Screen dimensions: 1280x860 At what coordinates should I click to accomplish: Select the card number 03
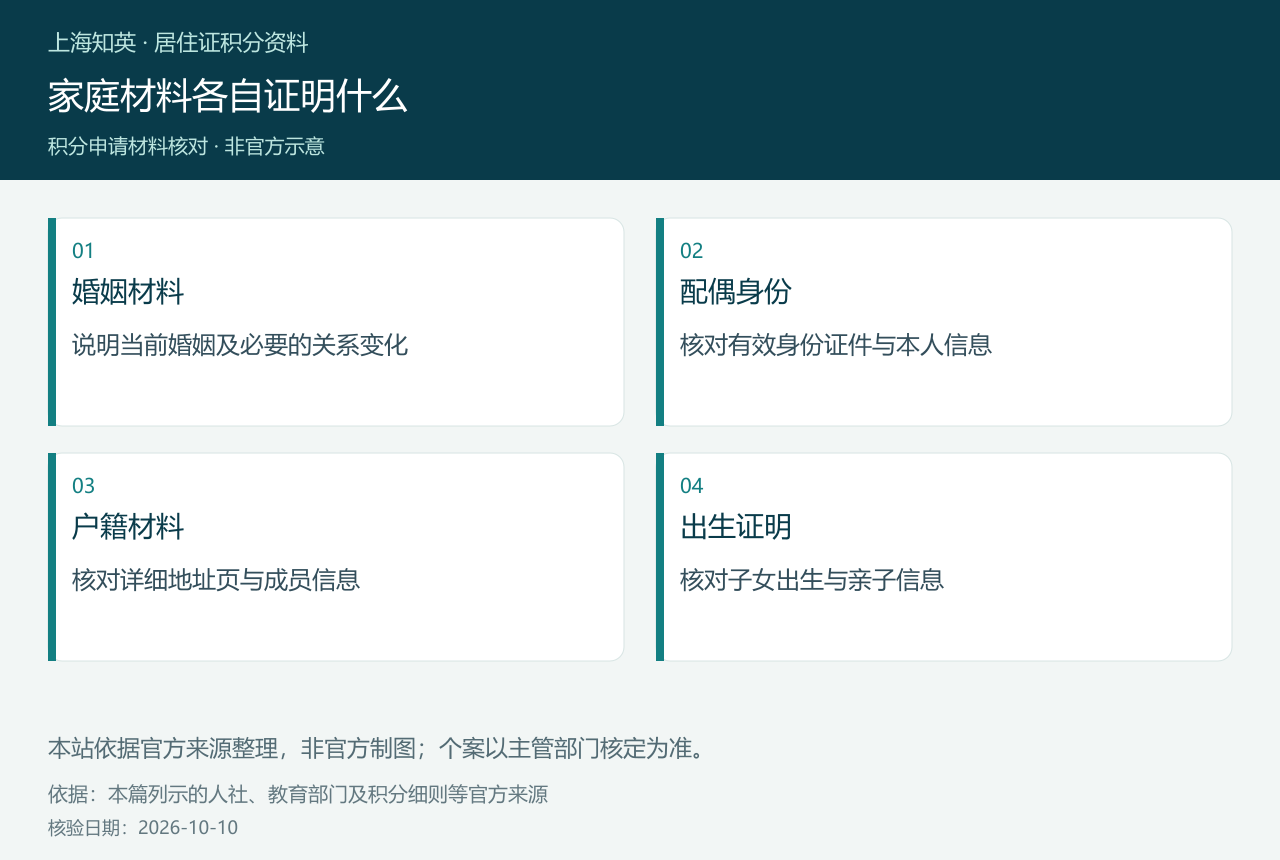(84, 486)
